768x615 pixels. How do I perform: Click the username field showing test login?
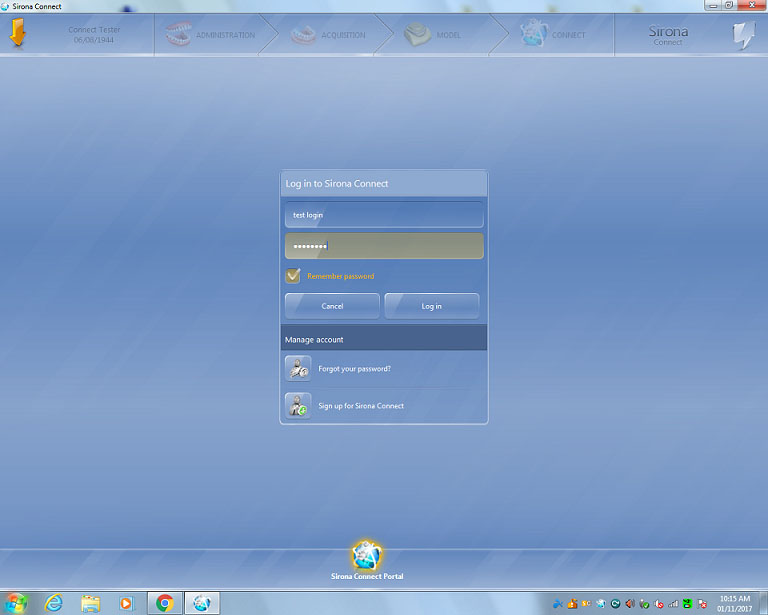pyautogui.click(x=384, y=215)
